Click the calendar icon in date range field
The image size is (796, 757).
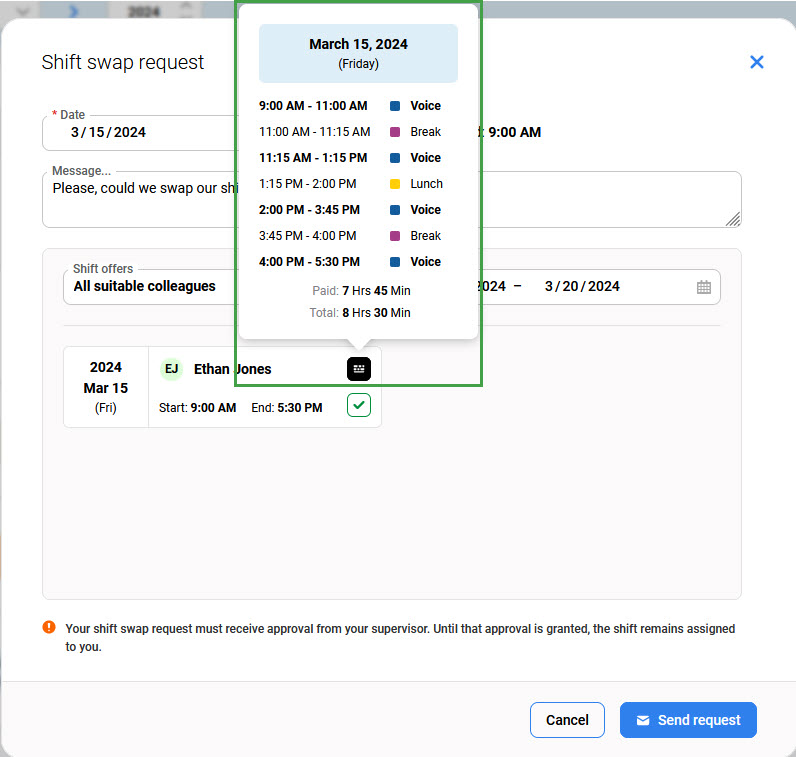pos(704,287)
